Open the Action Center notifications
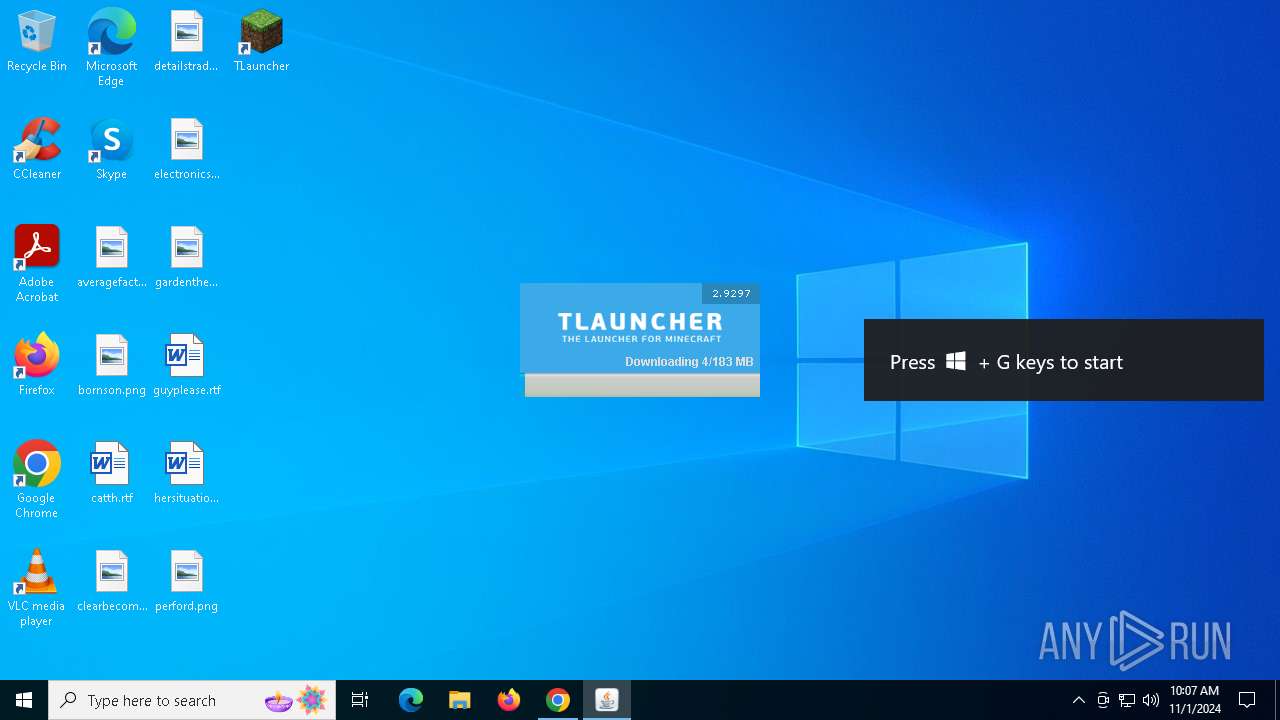Image resolution: width=1280 pixels, height=720 pixels. 1247,700
